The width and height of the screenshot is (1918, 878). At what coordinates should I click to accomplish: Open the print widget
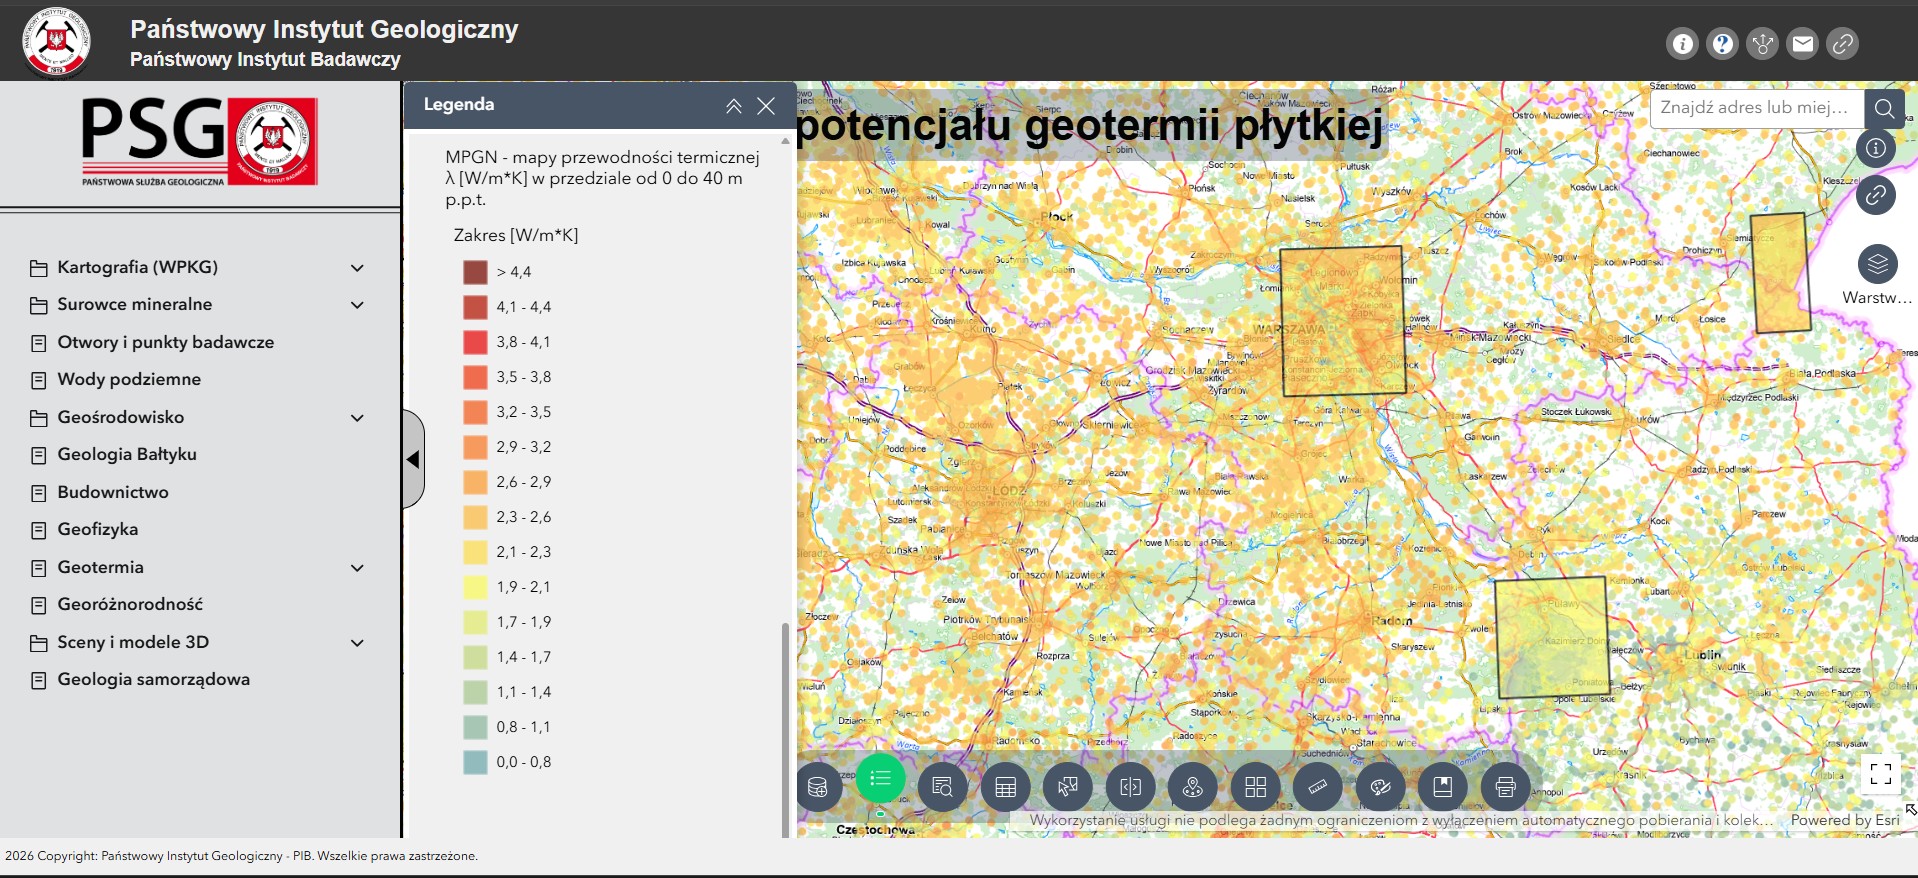(x=1505, y=787)
